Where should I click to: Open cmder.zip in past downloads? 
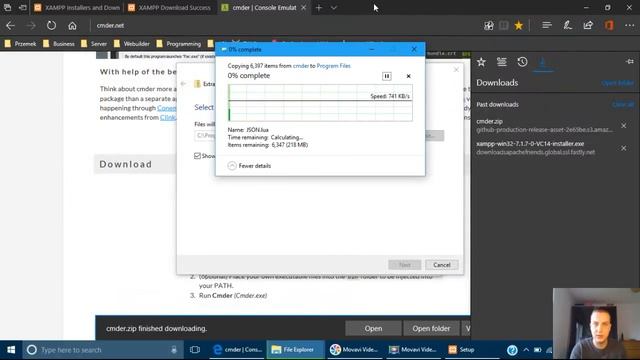coord(545,125)
